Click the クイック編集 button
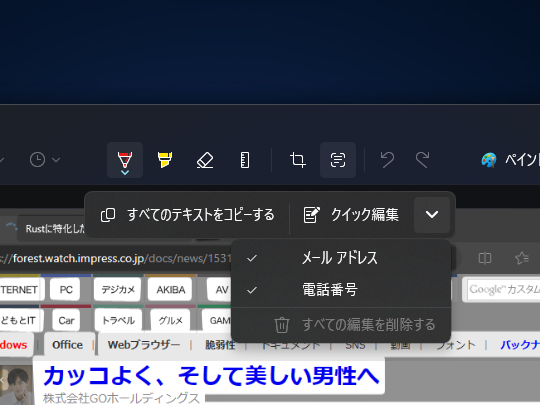Screen dimensions: 540x405 (x=351, y=215)
